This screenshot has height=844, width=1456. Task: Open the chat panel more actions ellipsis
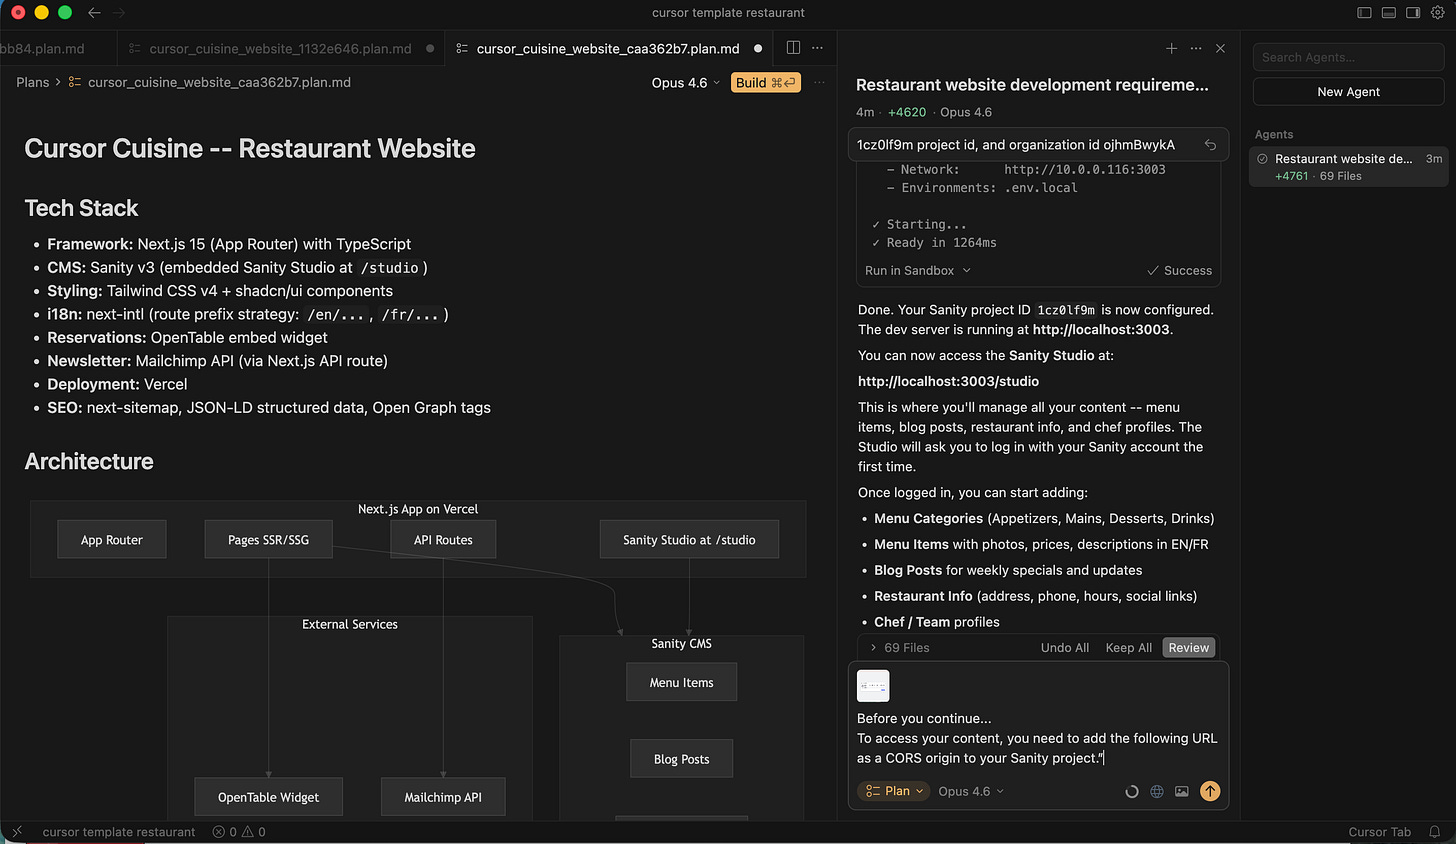tap(1196, 48)
